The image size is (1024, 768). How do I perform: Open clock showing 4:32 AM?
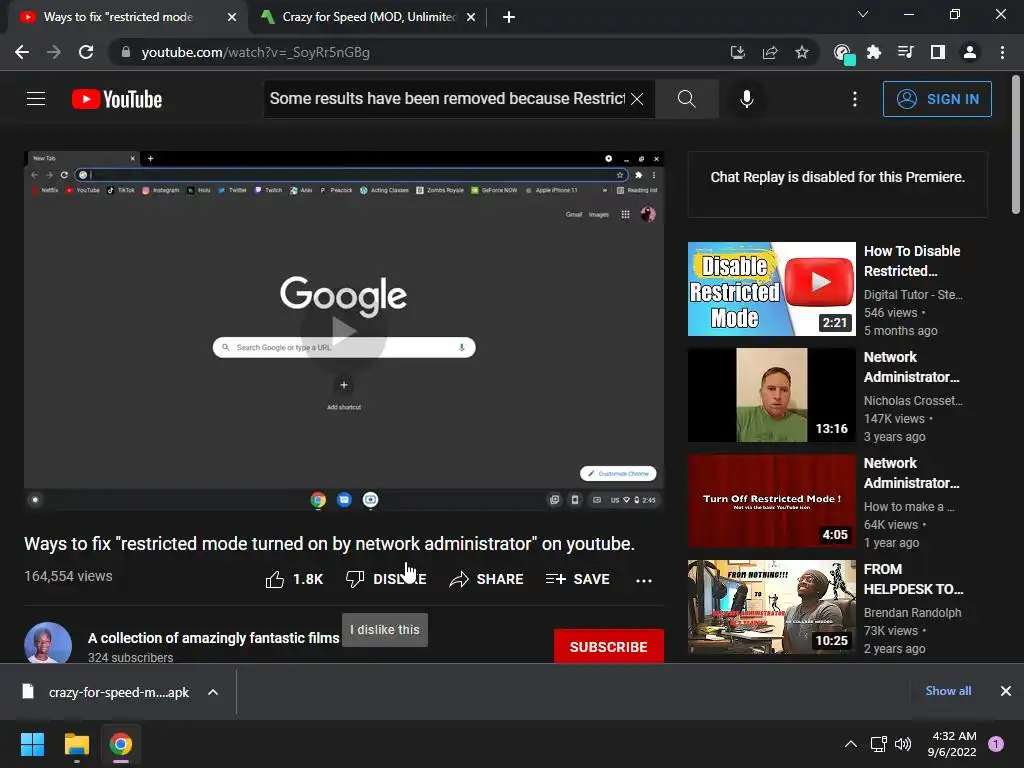[952, 744]
